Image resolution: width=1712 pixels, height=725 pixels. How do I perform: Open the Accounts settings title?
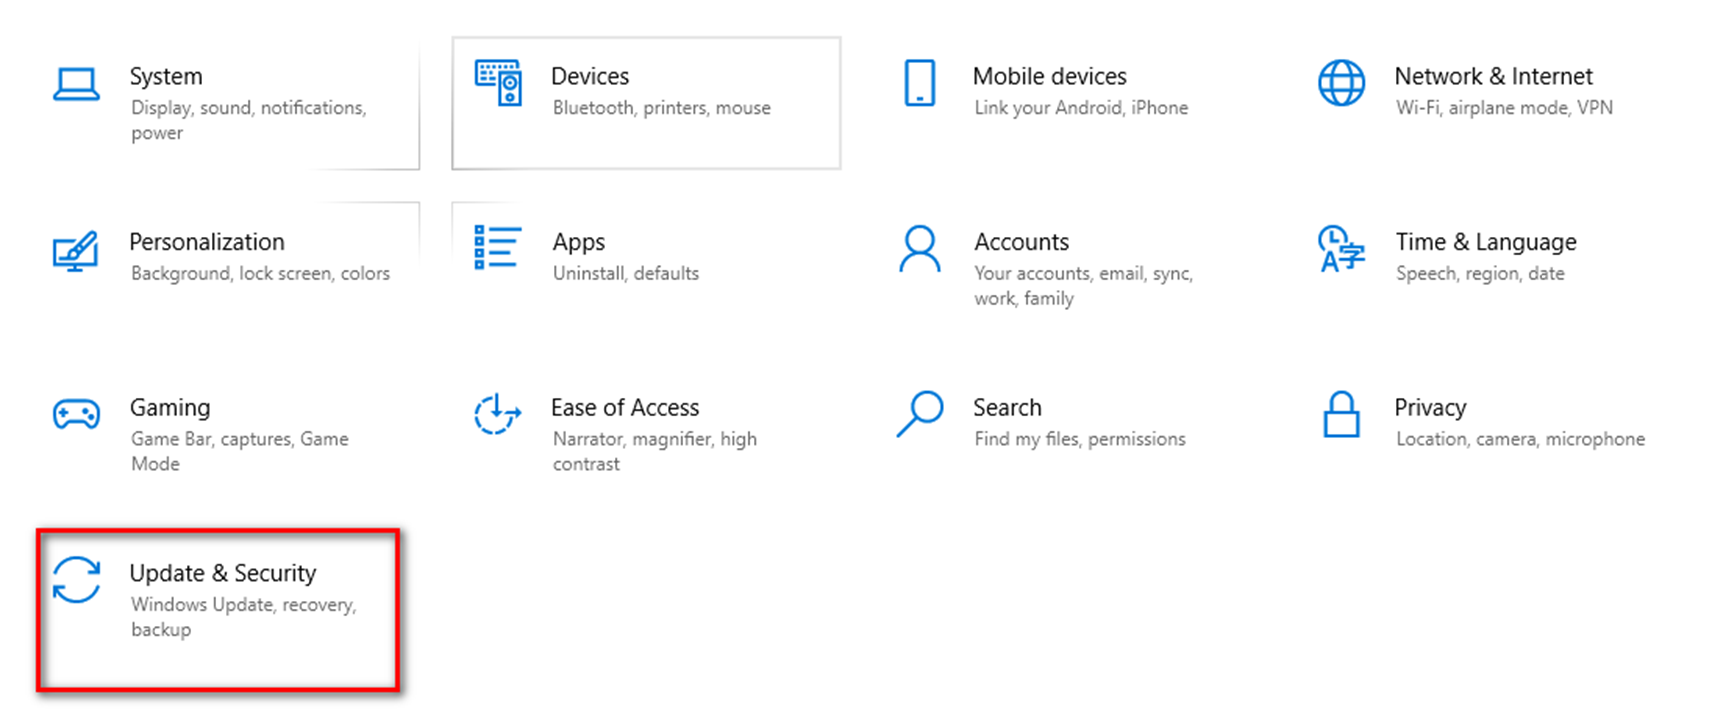pyautogui.click(x=1022, y=242)
